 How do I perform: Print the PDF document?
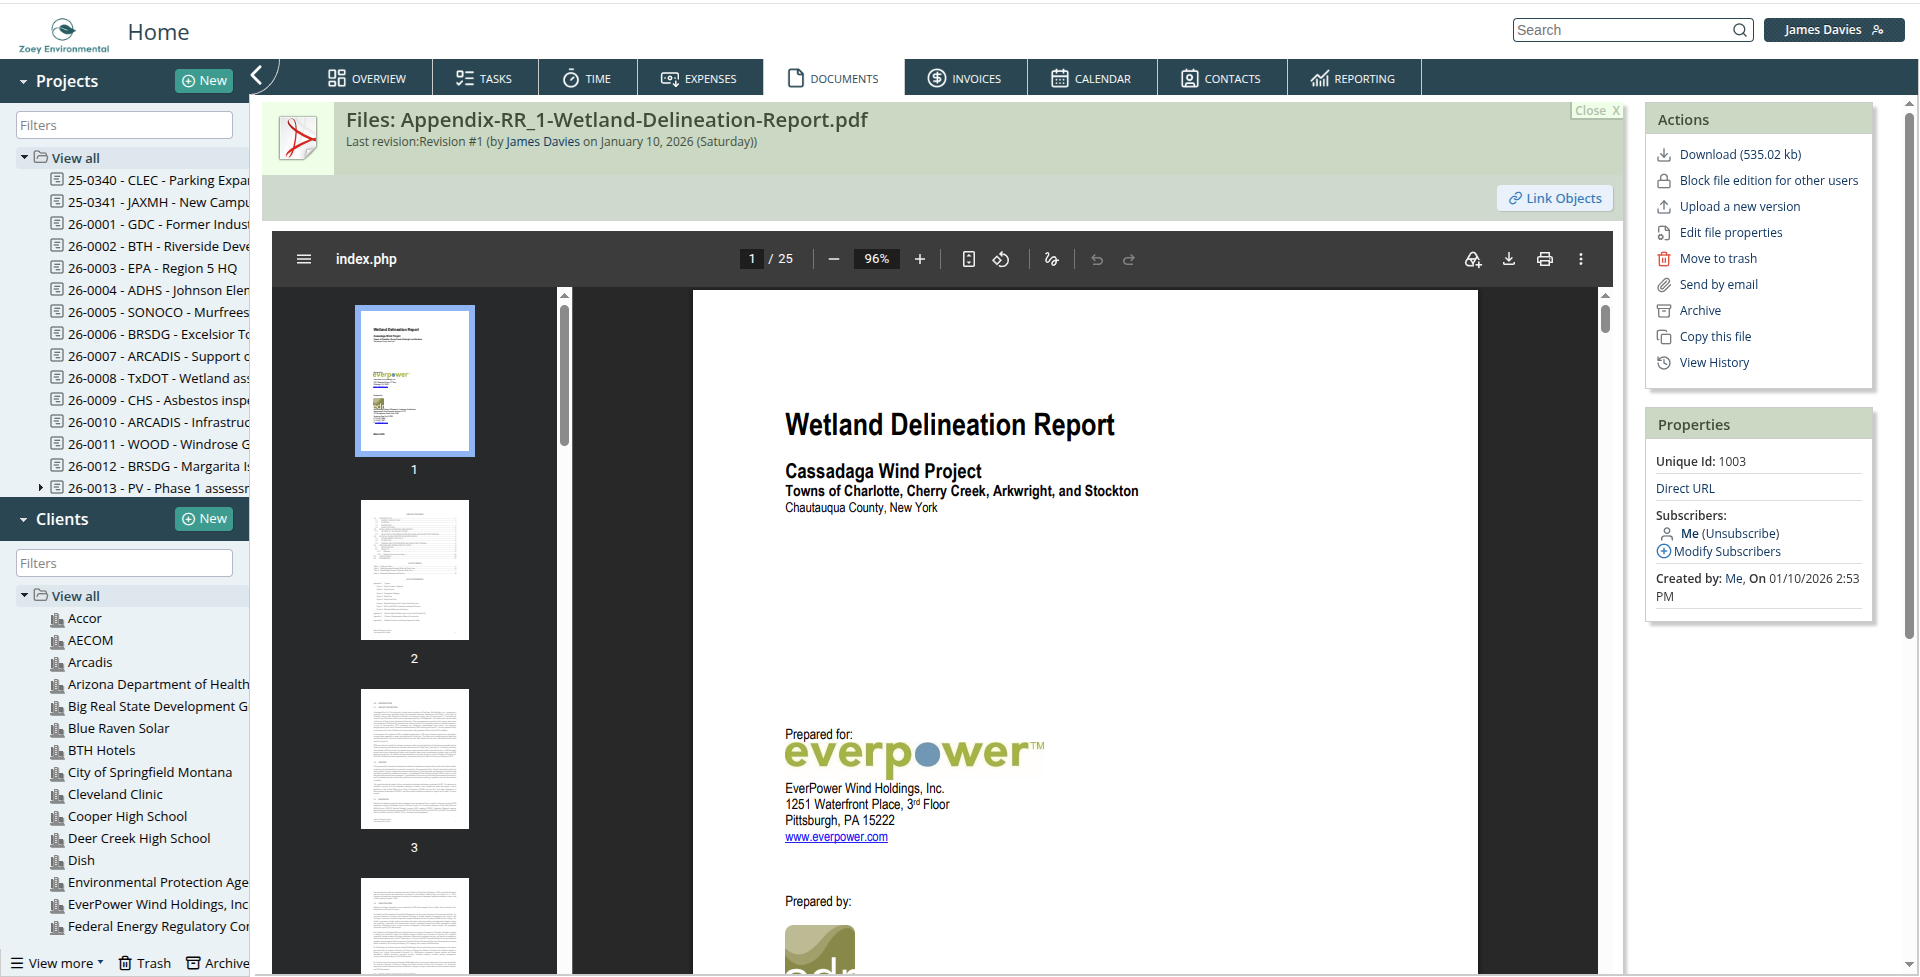coord(1545,259)
